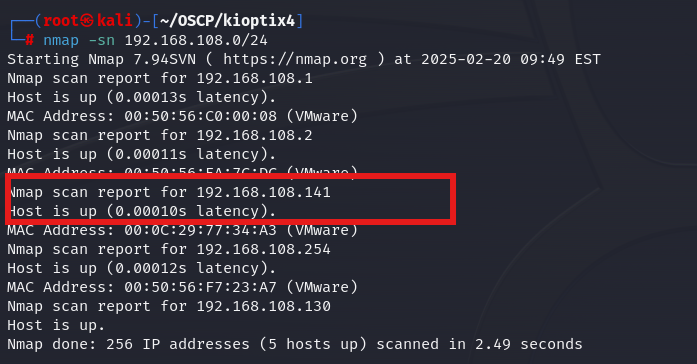
Task: Click the nmap.org URL in output
Action: [295, 59]
